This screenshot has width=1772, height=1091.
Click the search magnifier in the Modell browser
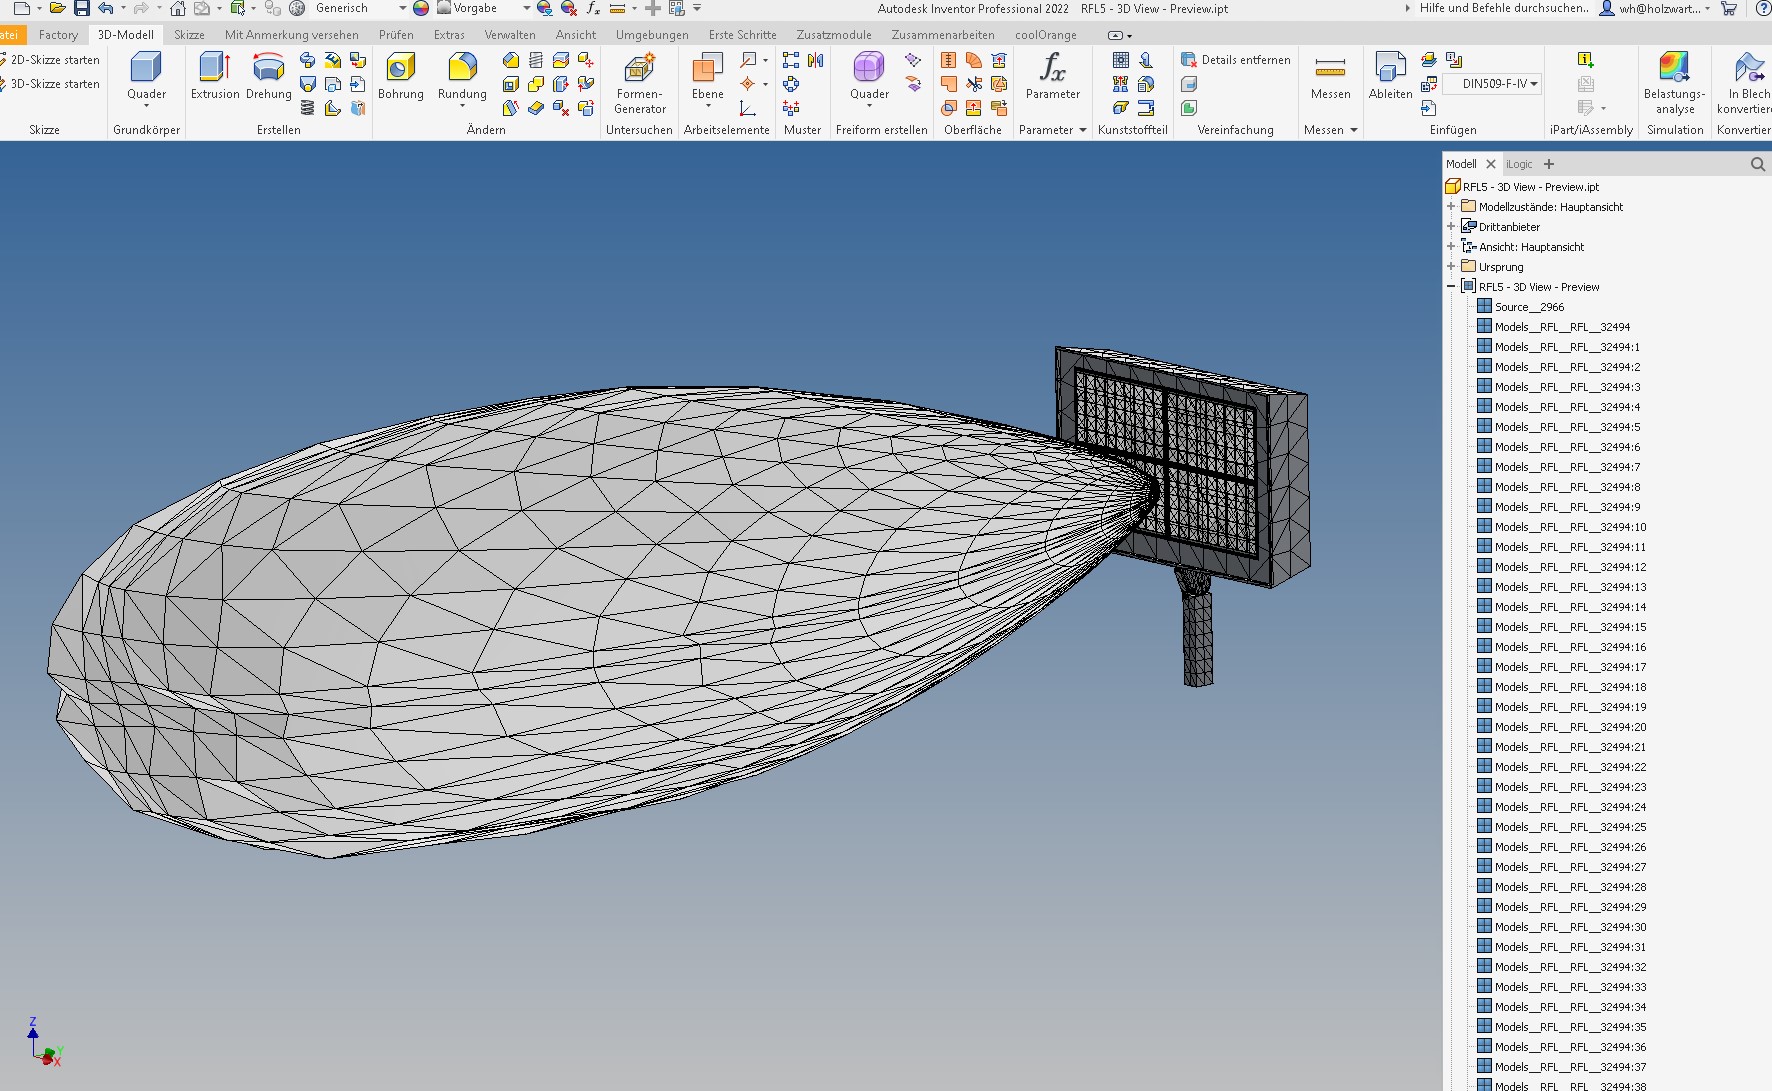pos(1757,164)
